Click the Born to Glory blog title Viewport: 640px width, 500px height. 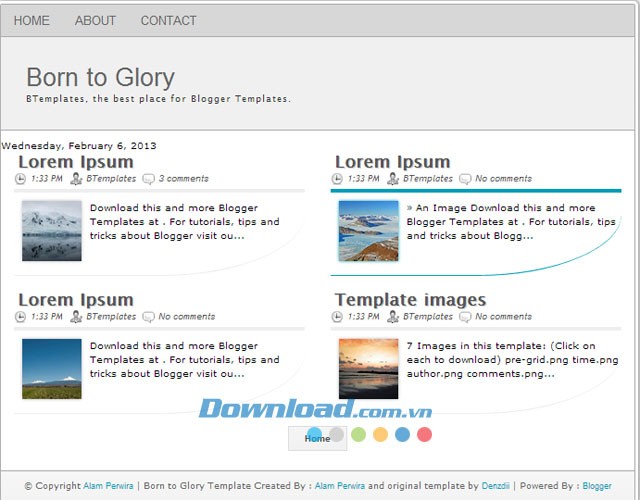point(100,77)
